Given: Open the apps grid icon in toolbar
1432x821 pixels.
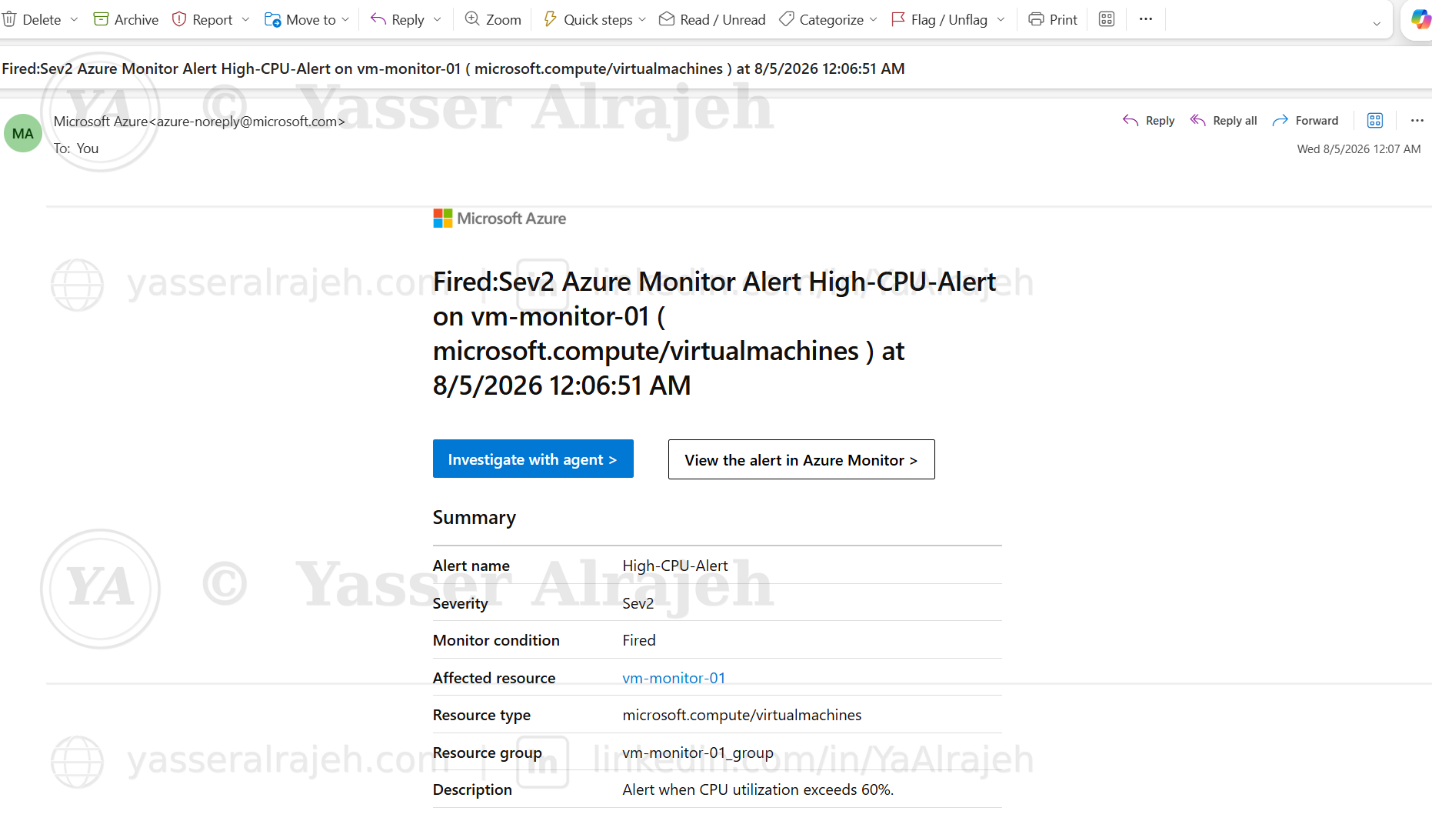Looking at the screenshot, I should point(1106,19).
